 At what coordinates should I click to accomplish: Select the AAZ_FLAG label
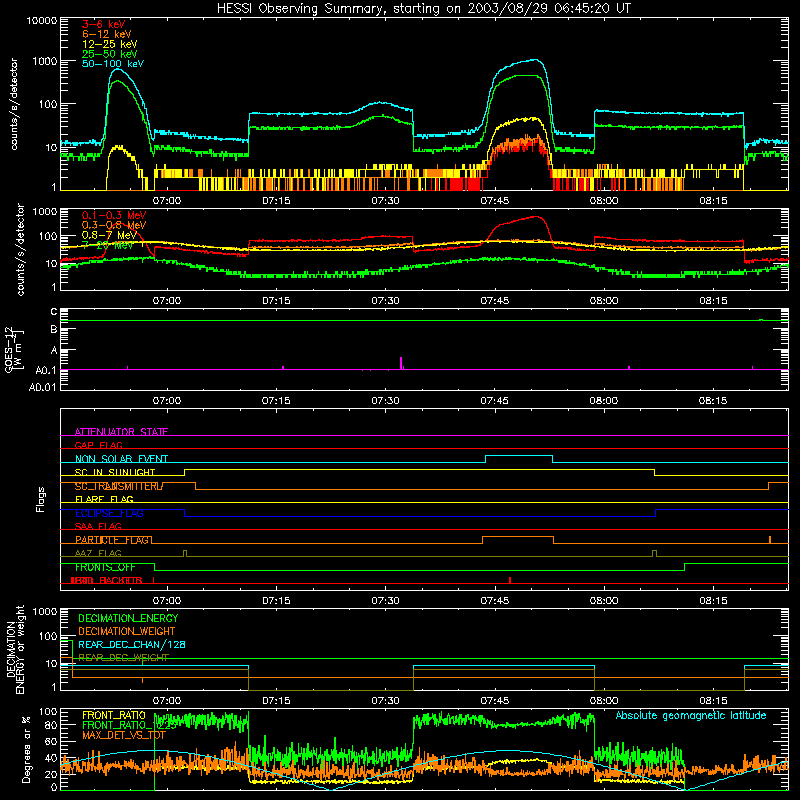98,553
